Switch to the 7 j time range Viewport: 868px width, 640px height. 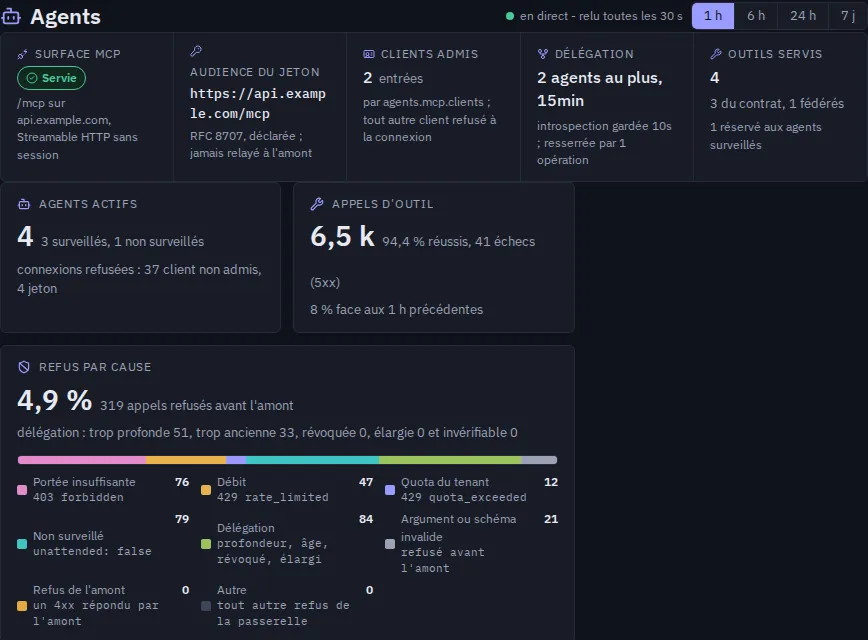[x=848, y=16]
